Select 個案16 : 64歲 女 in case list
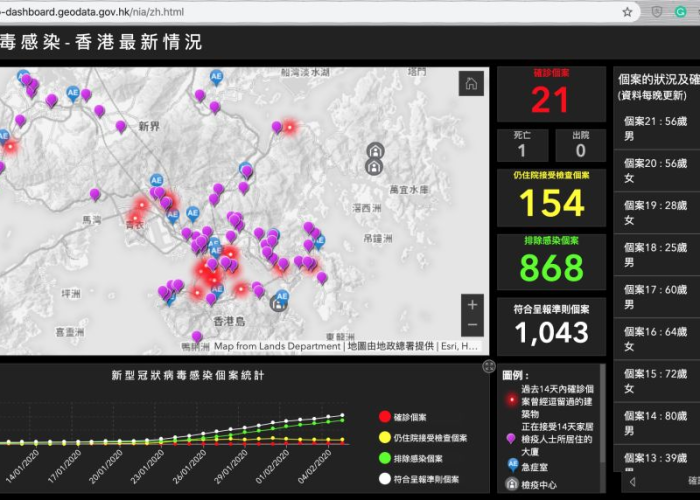This screenshot has height=500, width=700. click(657, 339)
